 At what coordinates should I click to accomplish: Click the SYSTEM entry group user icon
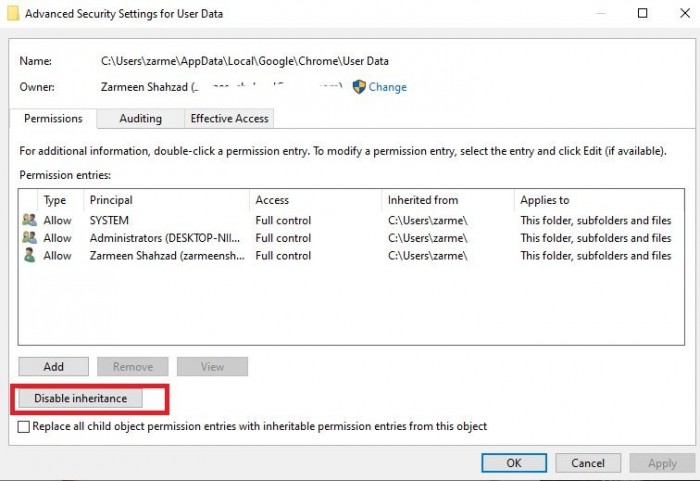(x=29, y=220)
